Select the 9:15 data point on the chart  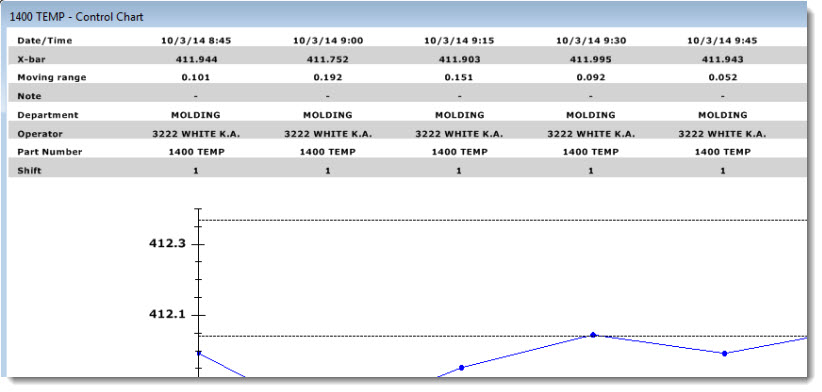coord(461,367)
